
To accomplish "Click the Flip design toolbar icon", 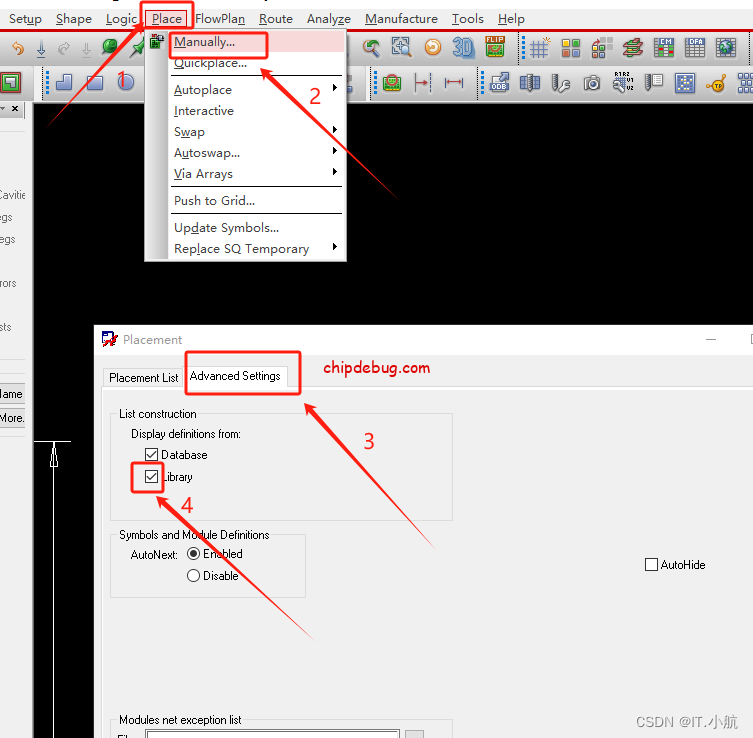I will [494, 47].
